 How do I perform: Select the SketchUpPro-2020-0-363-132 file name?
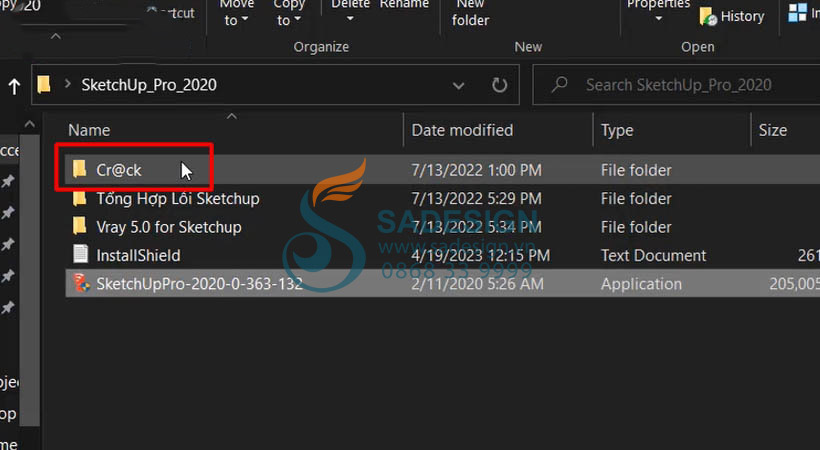tap(199, 284)
